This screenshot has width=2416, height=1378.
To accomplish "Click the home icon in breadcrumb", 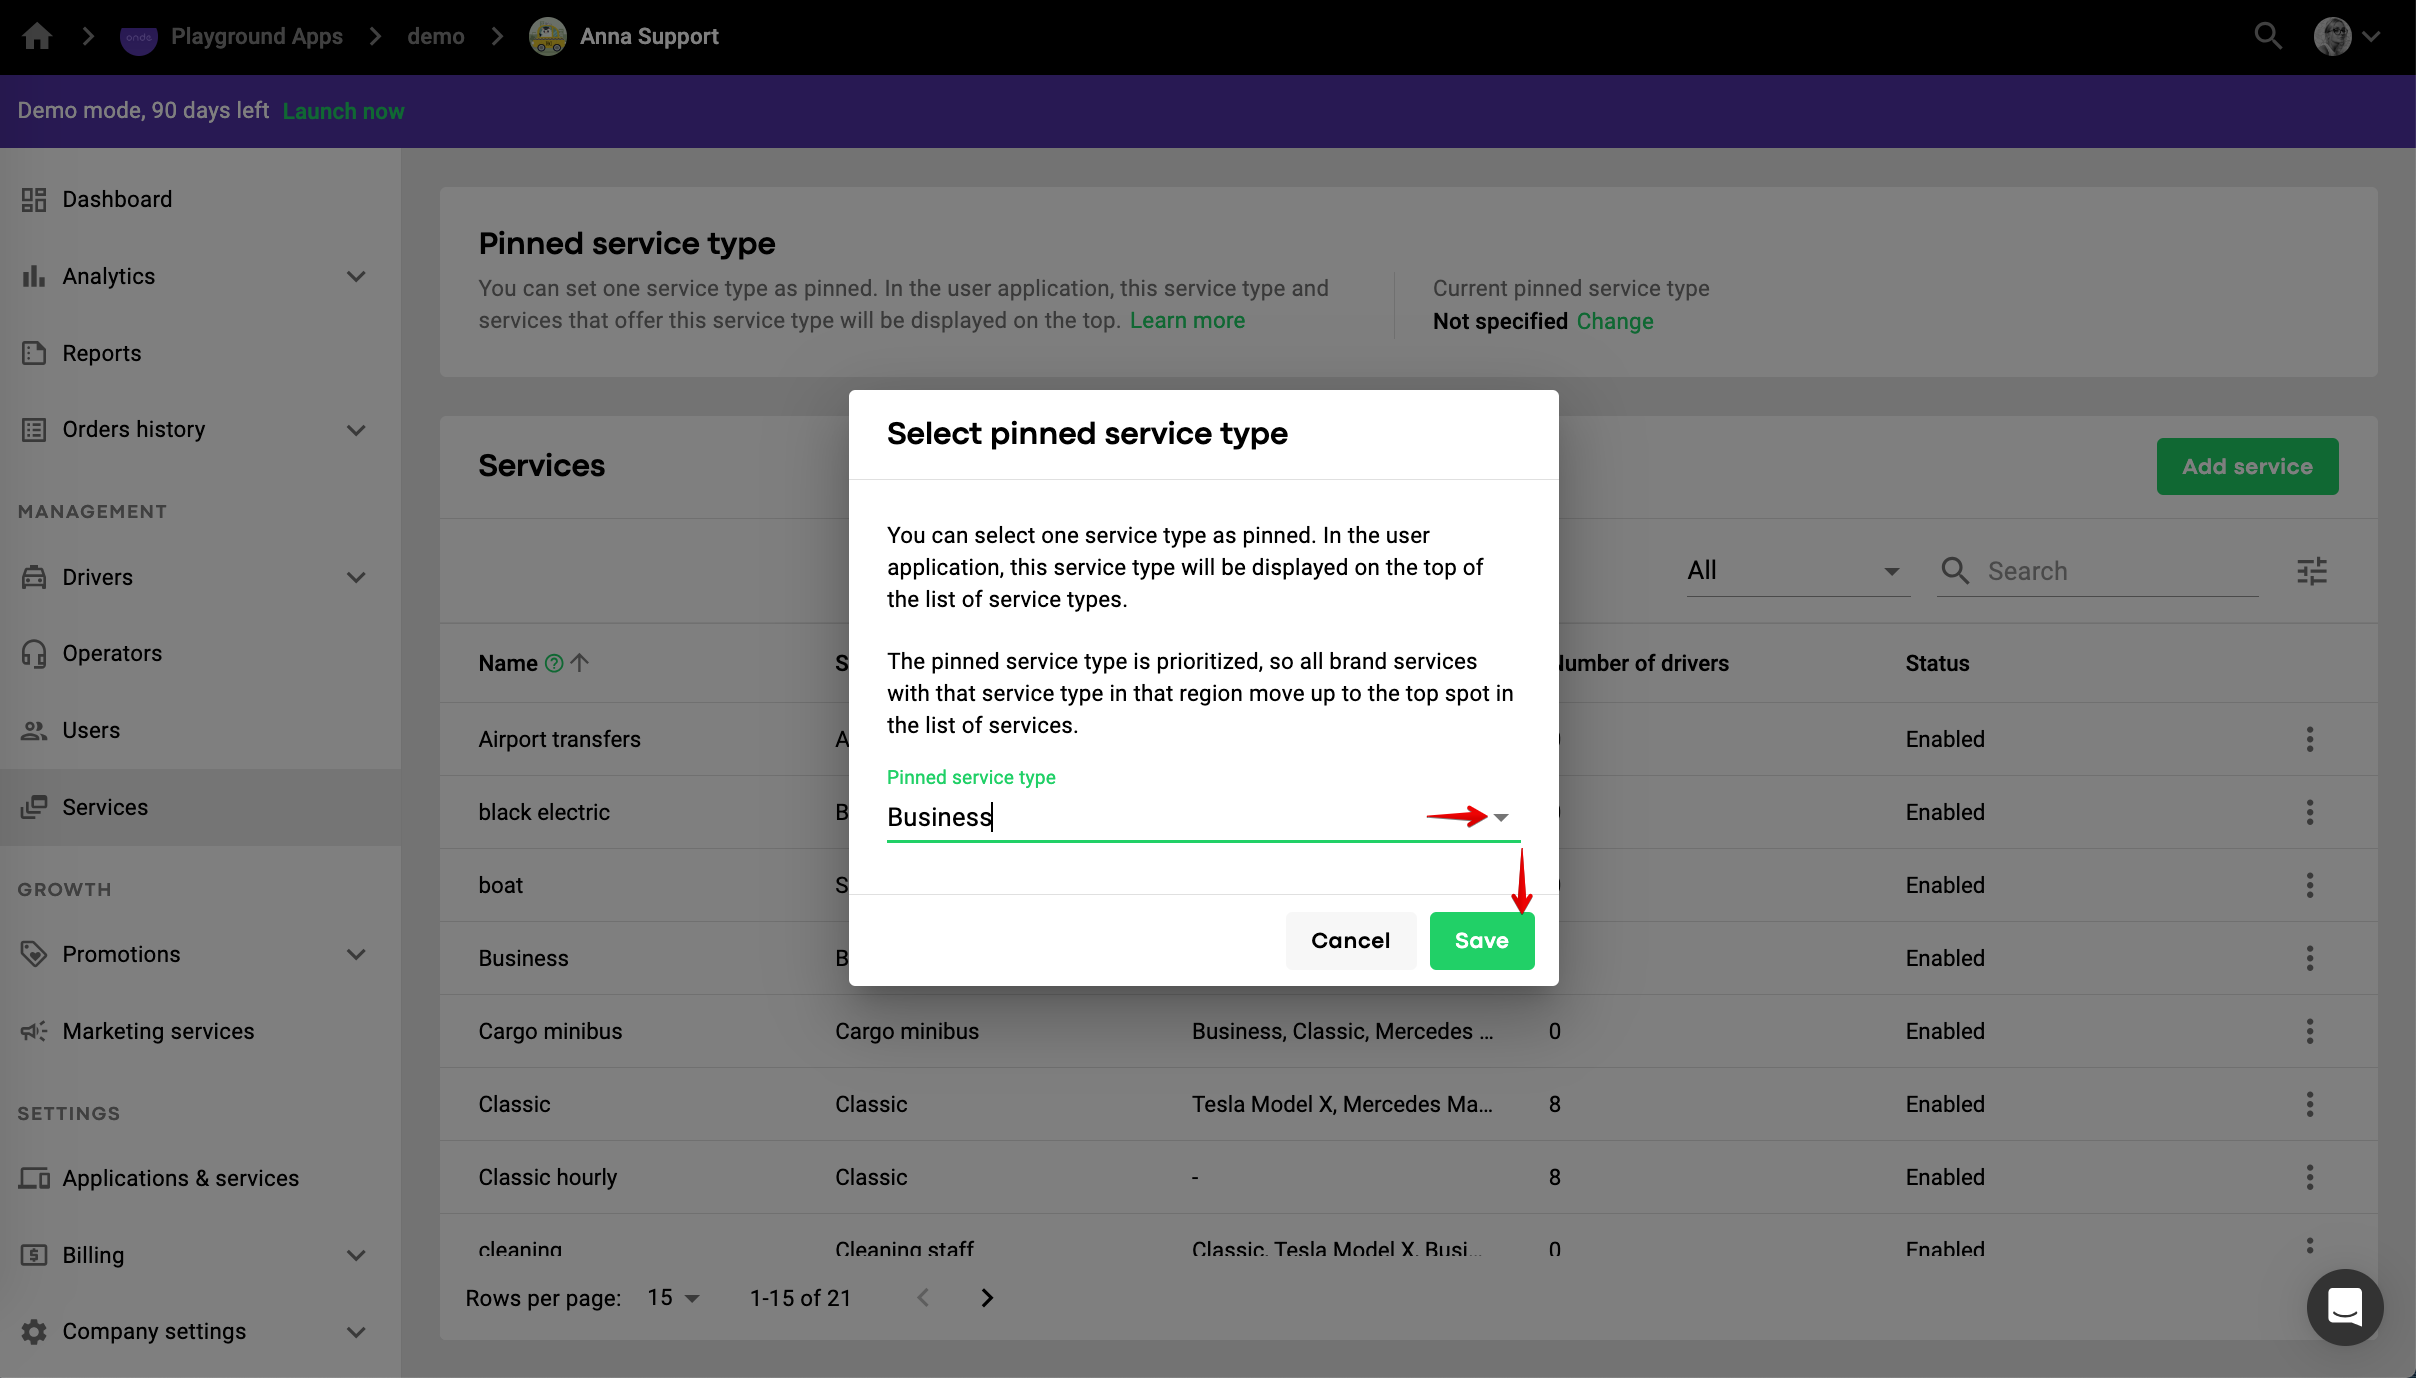I will [37, 36].
